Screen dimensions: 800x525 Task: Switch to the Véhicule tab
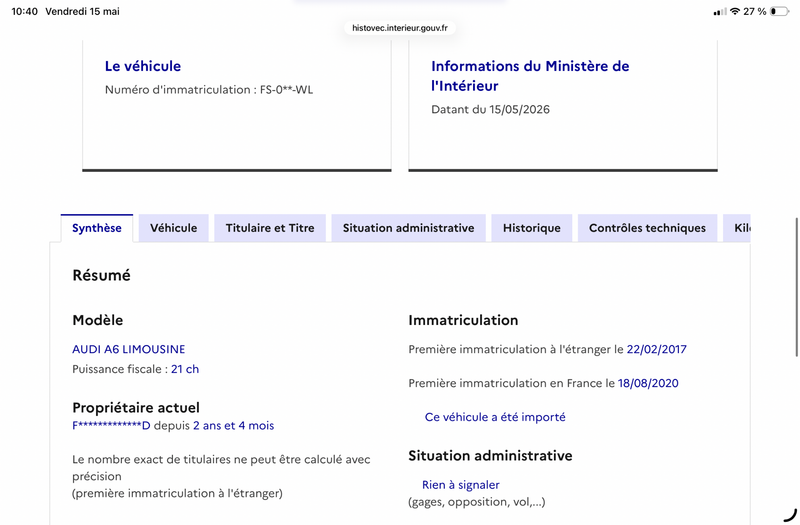(x=173, y=228)
